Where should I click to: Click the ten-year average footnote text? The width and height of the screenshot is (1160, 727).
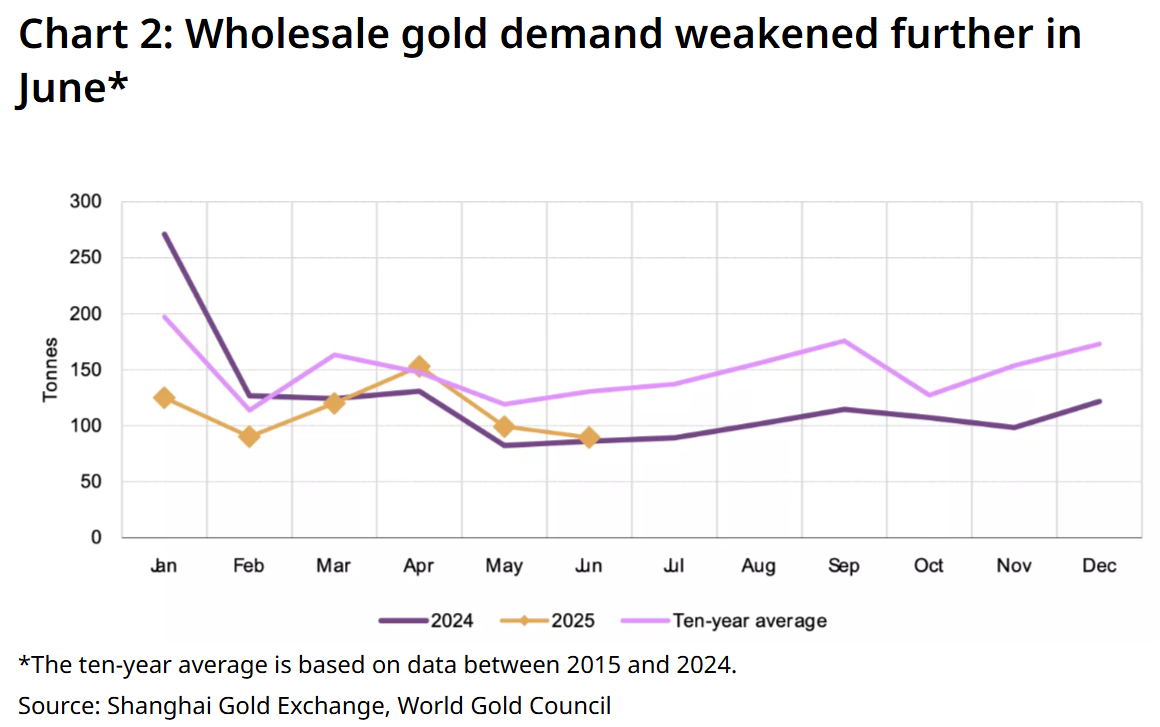pos(377,665)
